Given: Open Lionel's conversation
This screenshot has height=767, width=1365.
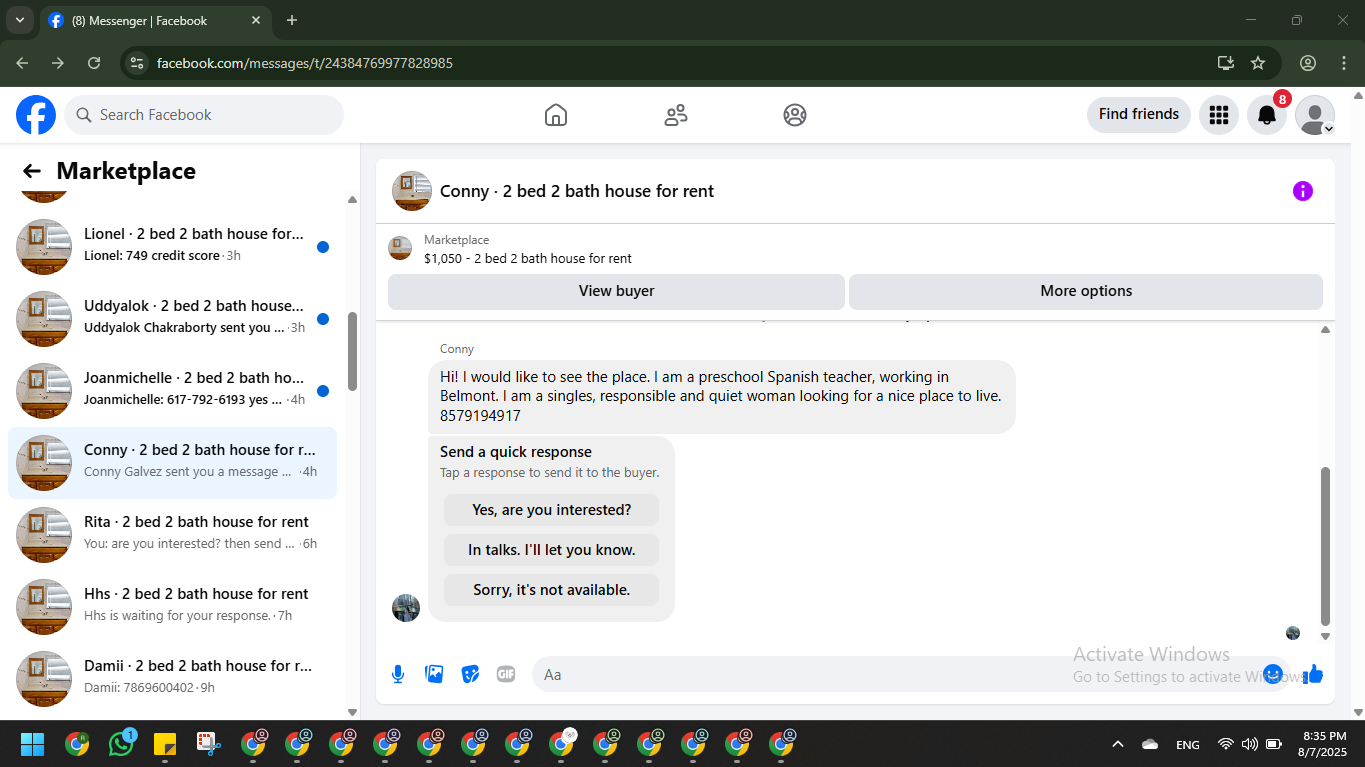Looking at the screenshot, I should coord(172,246).
